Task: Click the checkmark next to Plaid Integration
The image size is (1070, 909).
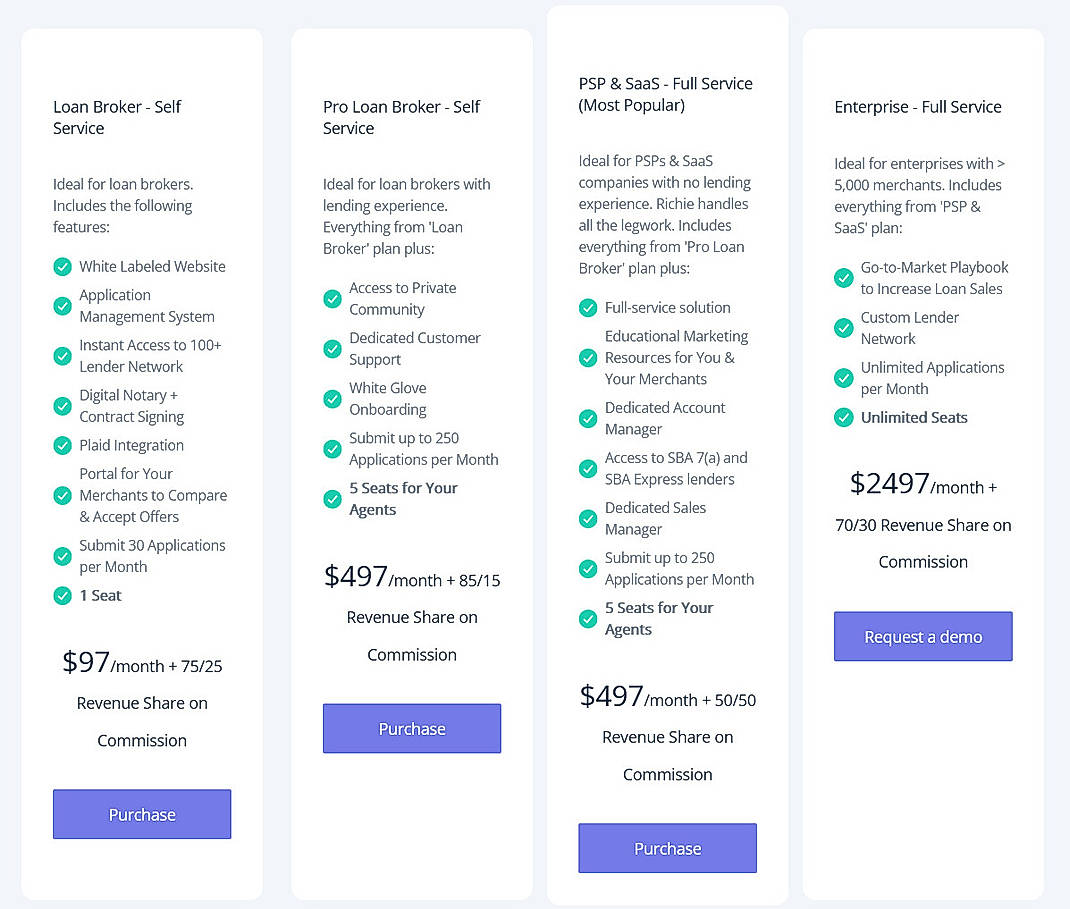Action: coord(62,445)
